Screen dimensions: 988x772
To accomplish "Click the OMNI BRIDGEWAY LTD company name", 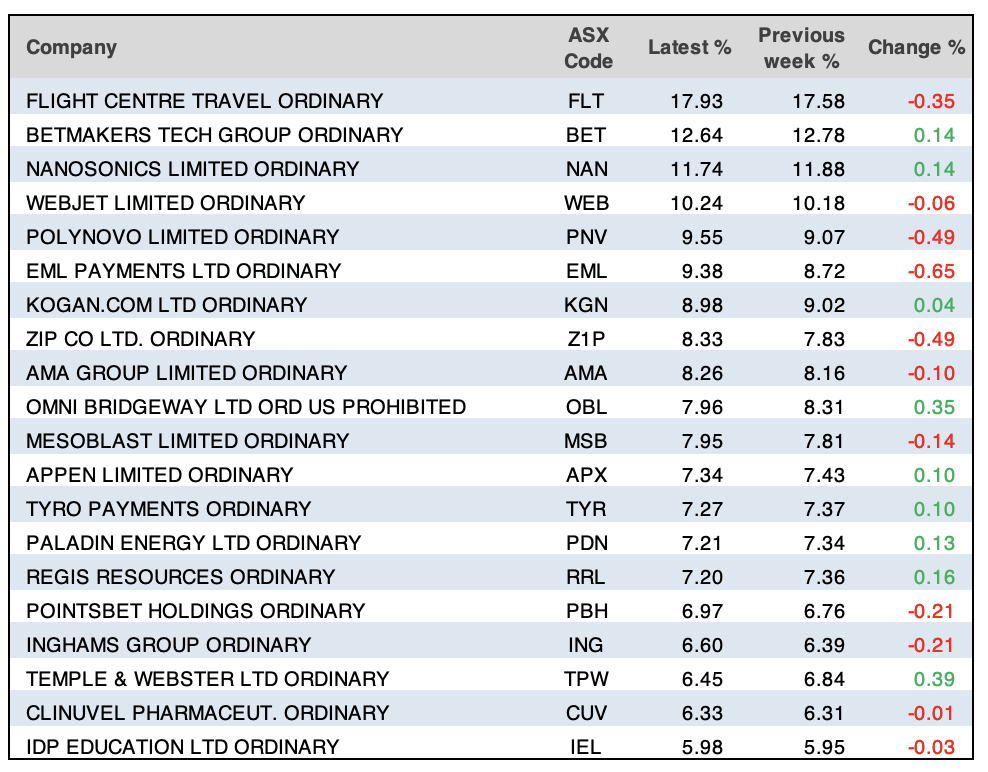I will coord(246,407).
